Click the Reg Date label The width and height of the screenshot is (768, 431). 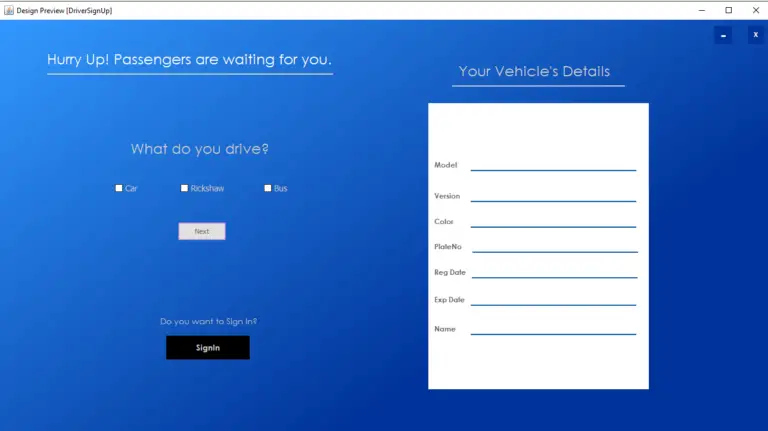point(450,272)
